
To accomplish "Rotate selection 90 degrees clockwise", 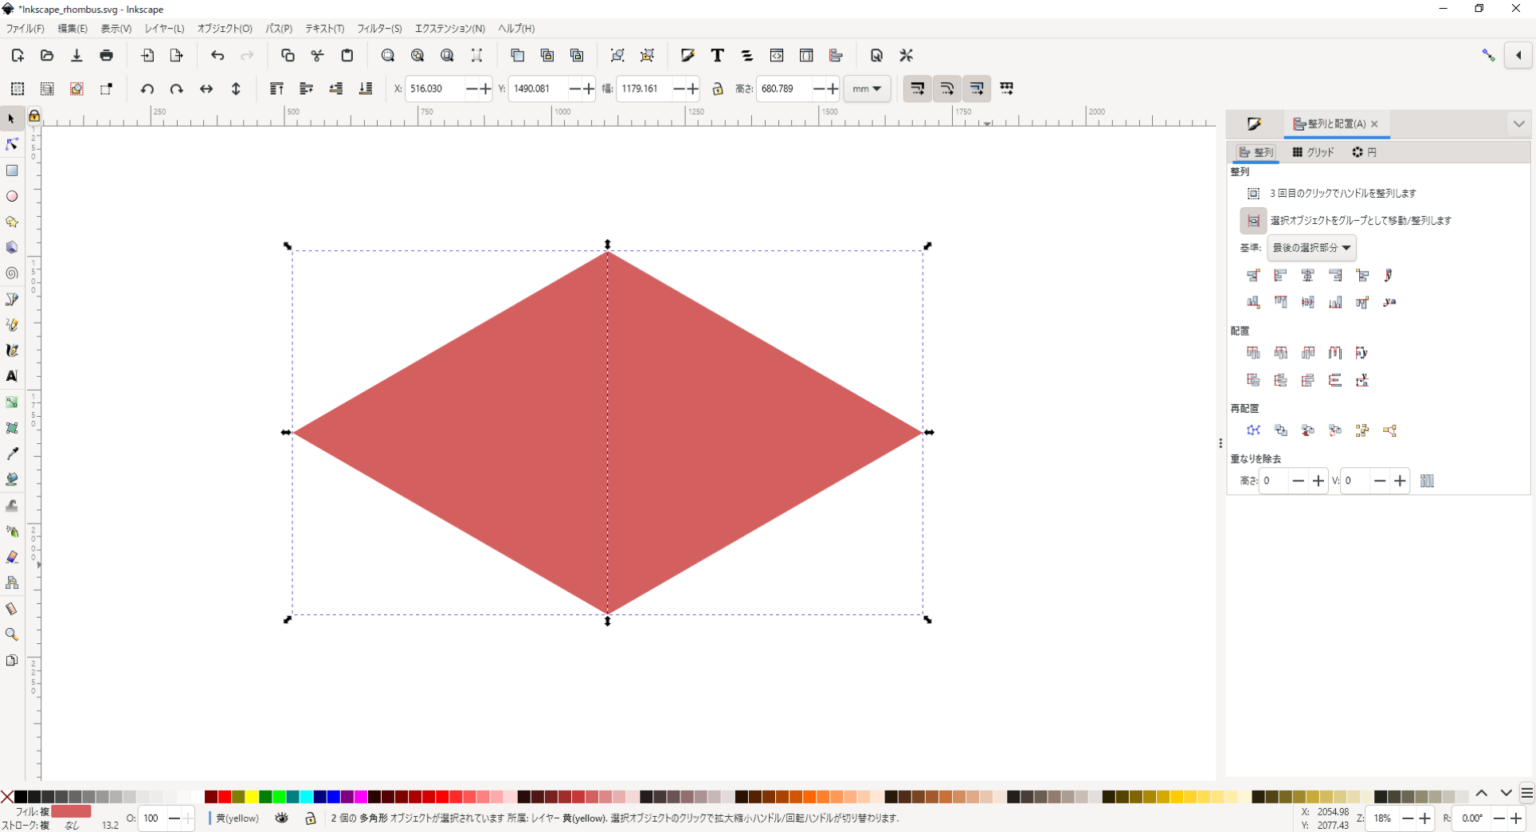I will [176, 89].
